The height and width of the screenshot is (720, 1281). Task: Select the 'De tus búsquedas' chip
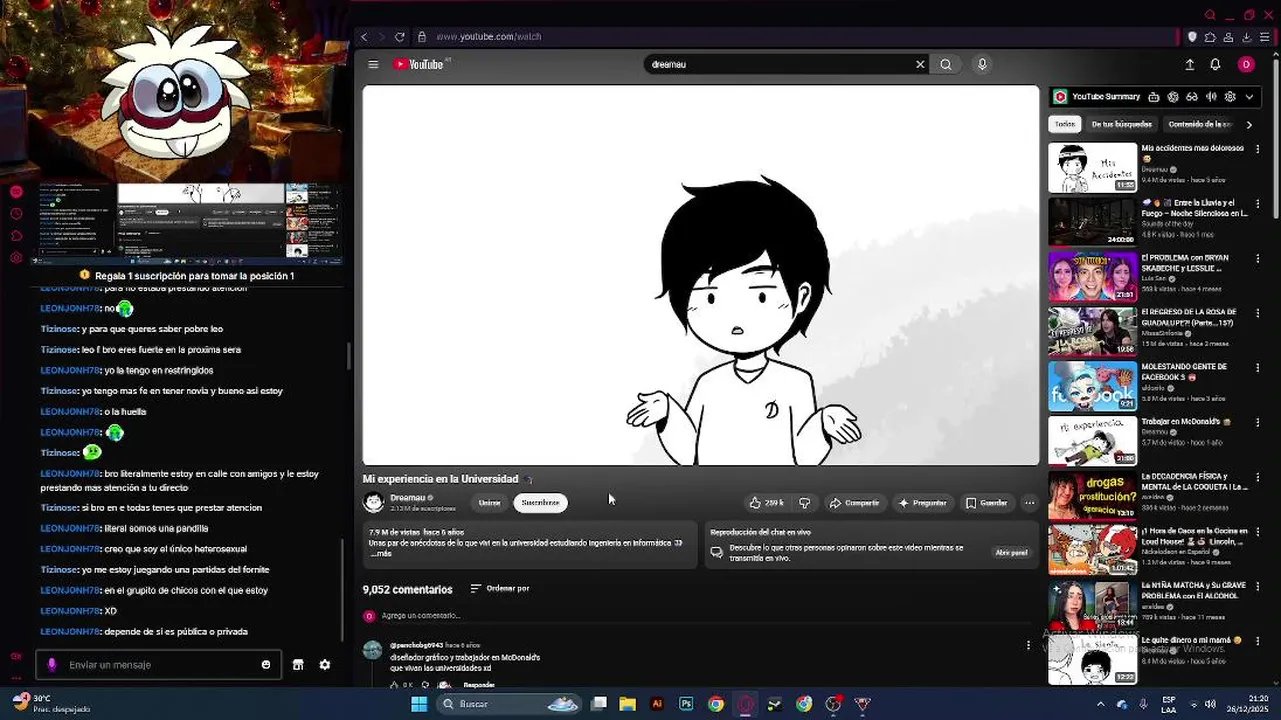tap(1122, 124)
